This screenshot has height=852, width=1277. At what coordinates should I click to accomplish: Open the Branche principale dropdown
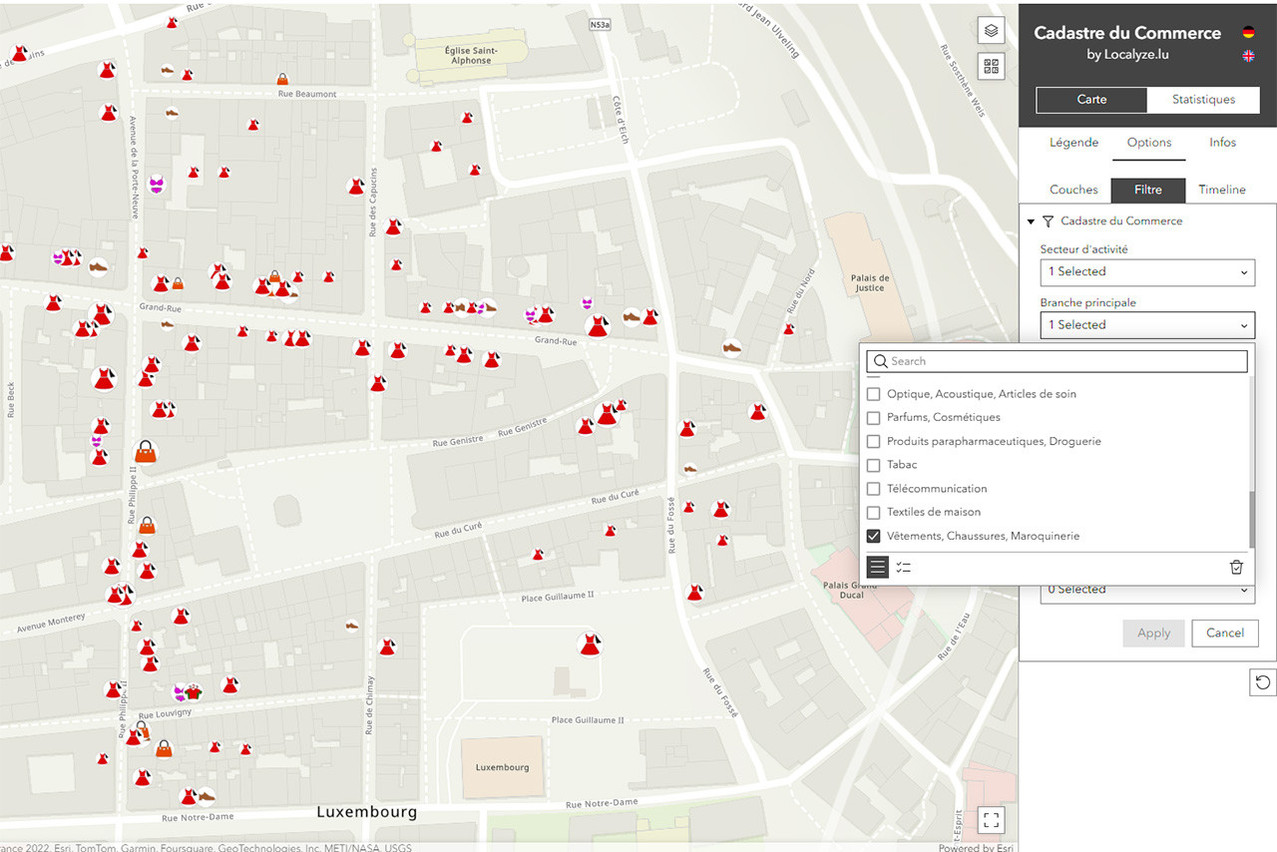coord(1146,325)
